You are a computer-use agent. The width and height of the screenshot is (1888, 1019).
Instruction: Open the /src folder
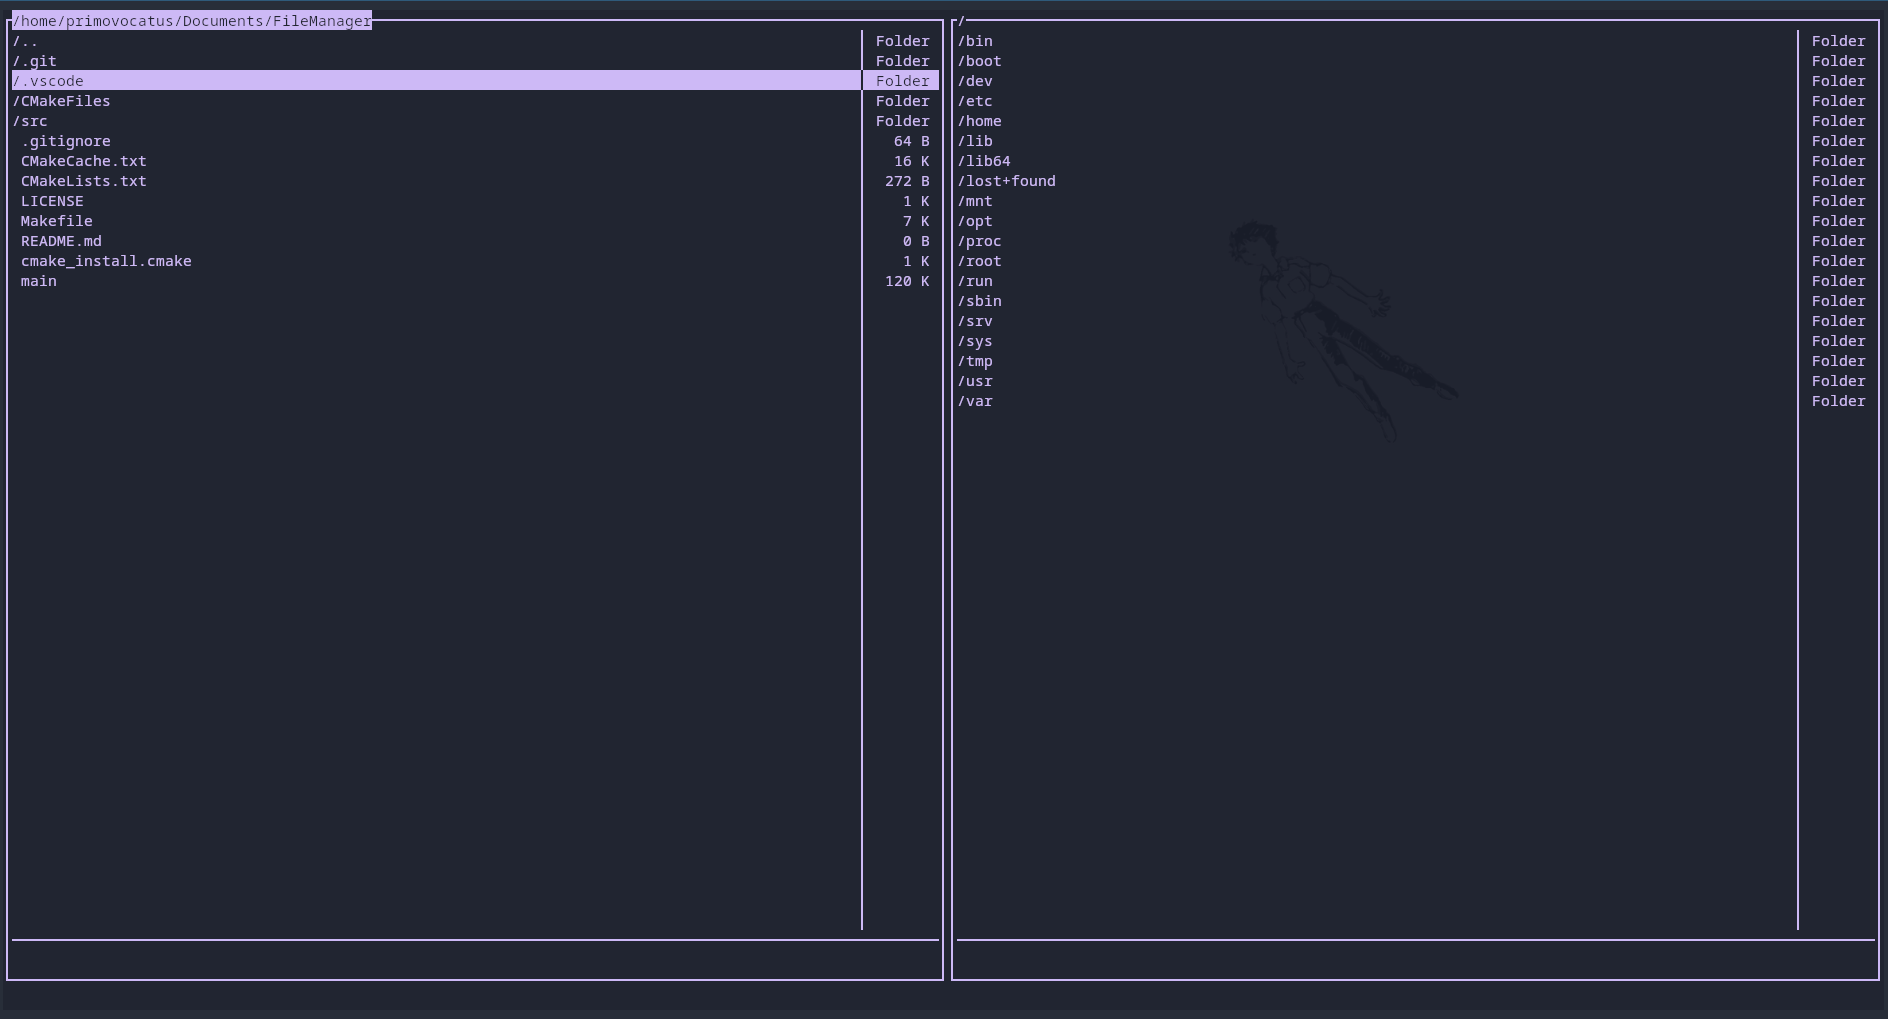coord(32,121)
